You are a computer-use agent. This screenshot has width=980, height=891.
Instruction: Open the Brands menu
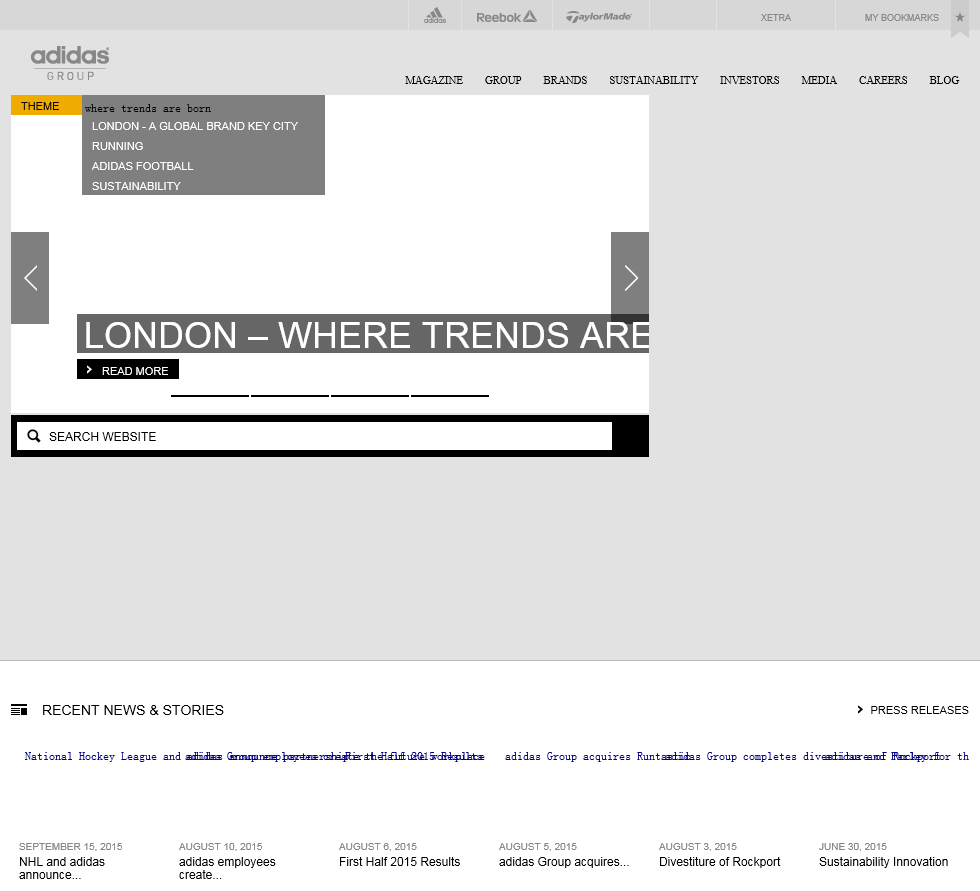(565, 80)
